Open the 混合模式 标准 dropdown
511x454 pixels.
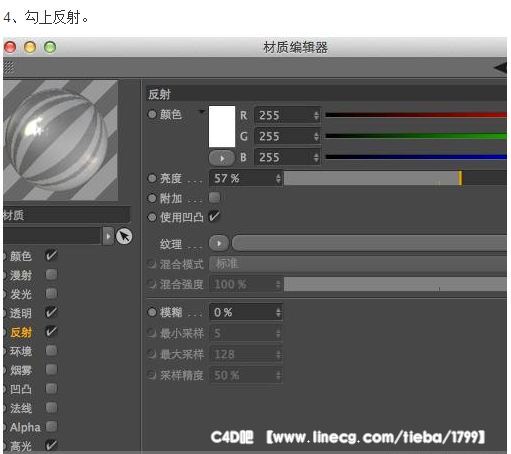(358, 264)
